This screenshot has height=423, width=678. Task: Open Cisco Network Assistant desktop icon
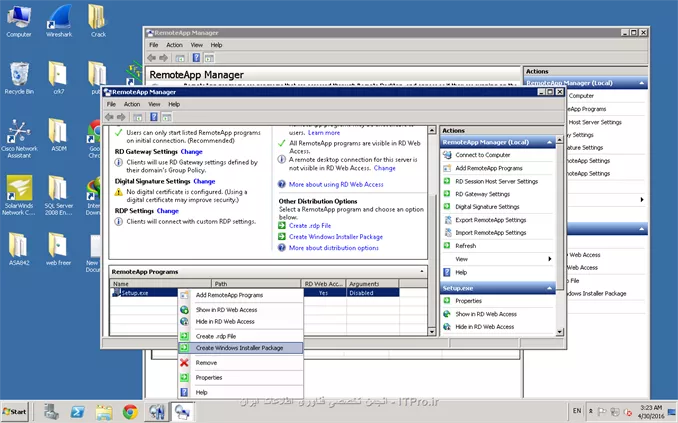pos(19,138)
